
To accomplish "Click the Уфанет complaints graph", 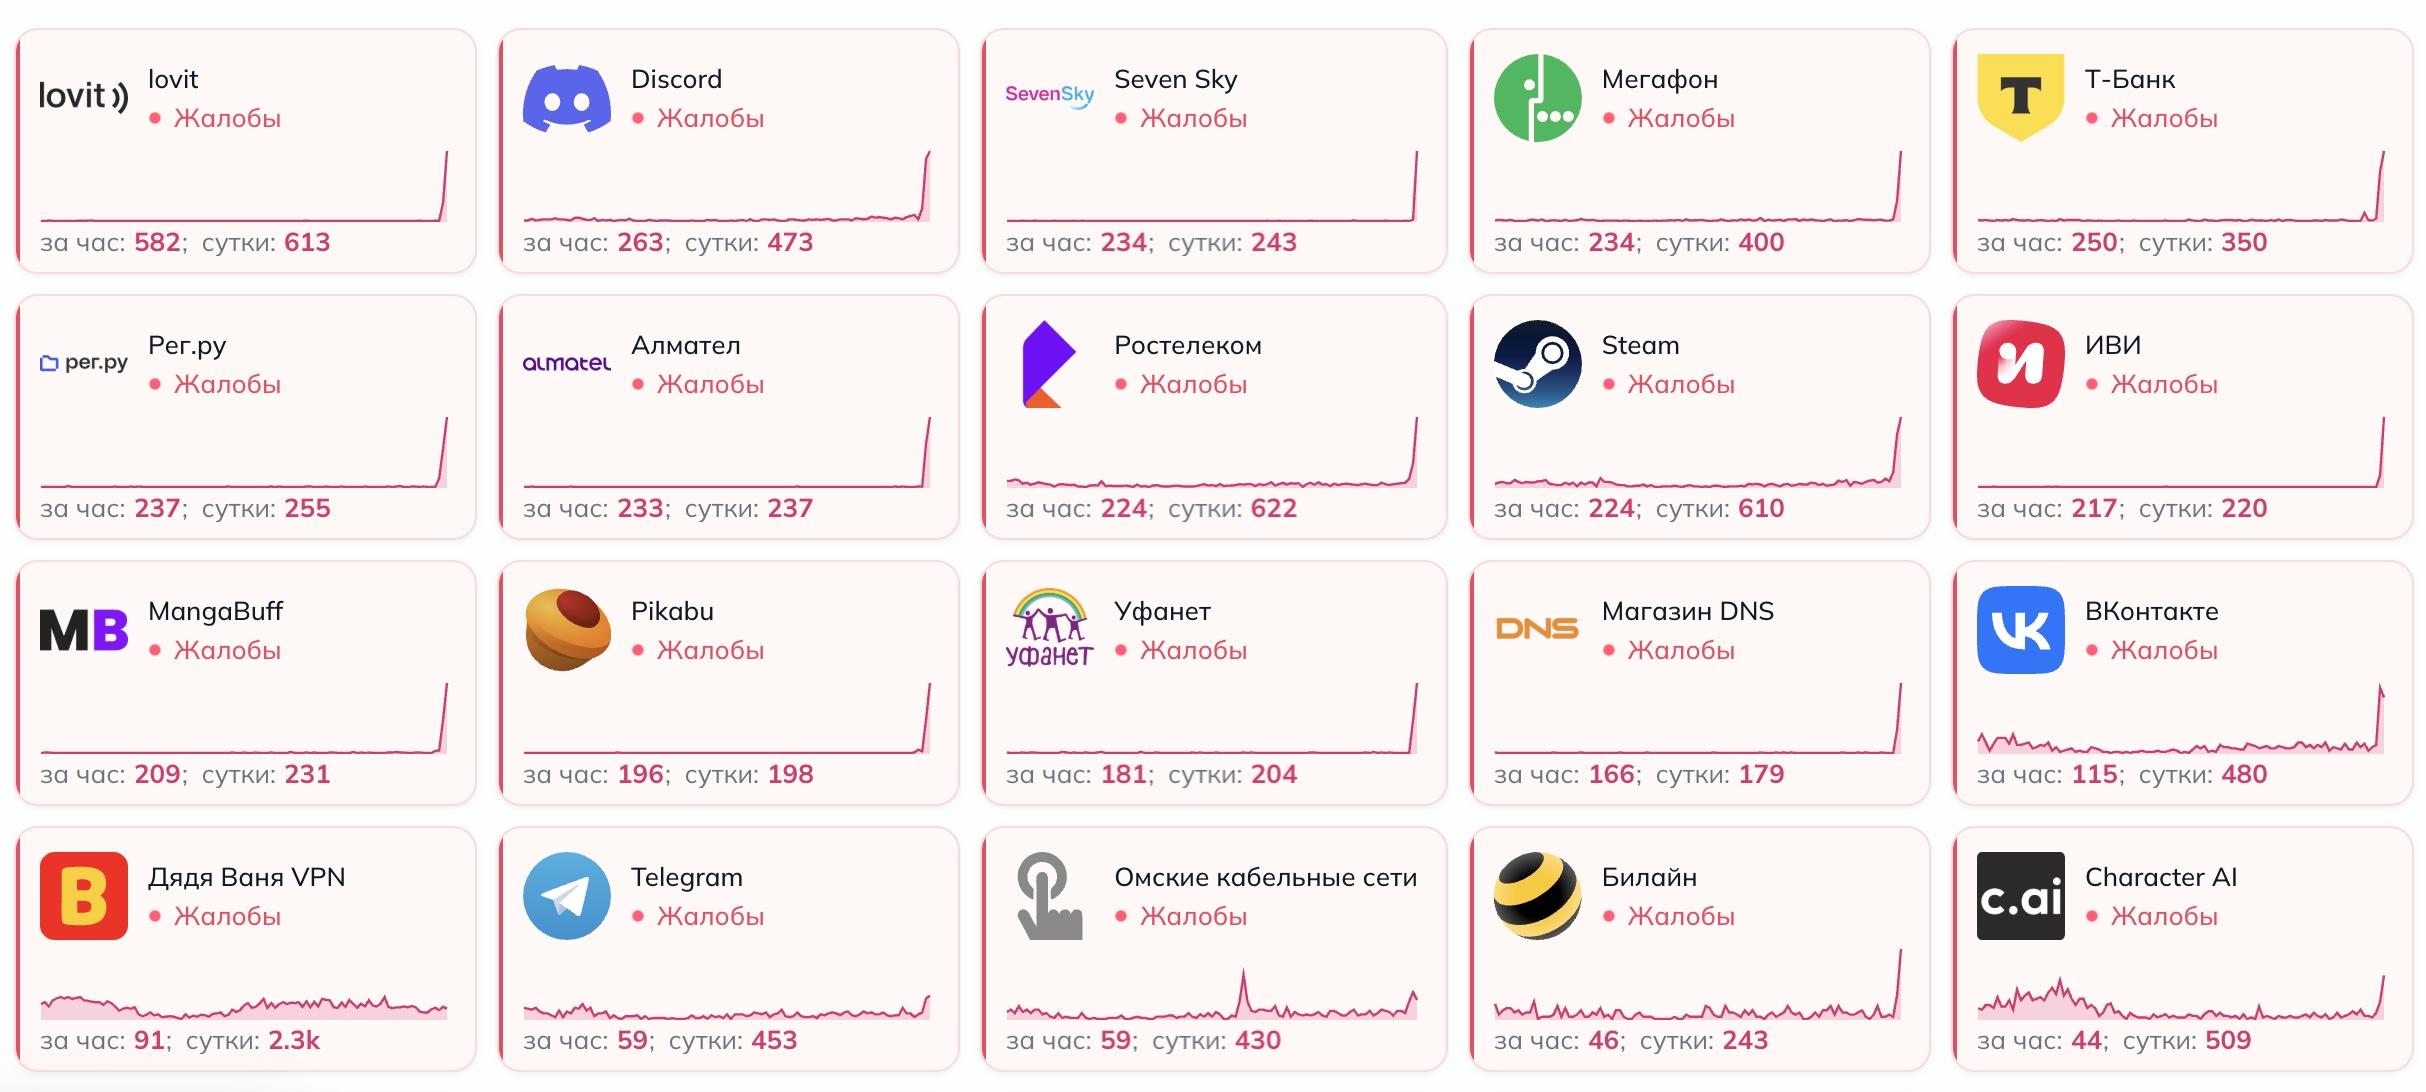I will 1212,718.
